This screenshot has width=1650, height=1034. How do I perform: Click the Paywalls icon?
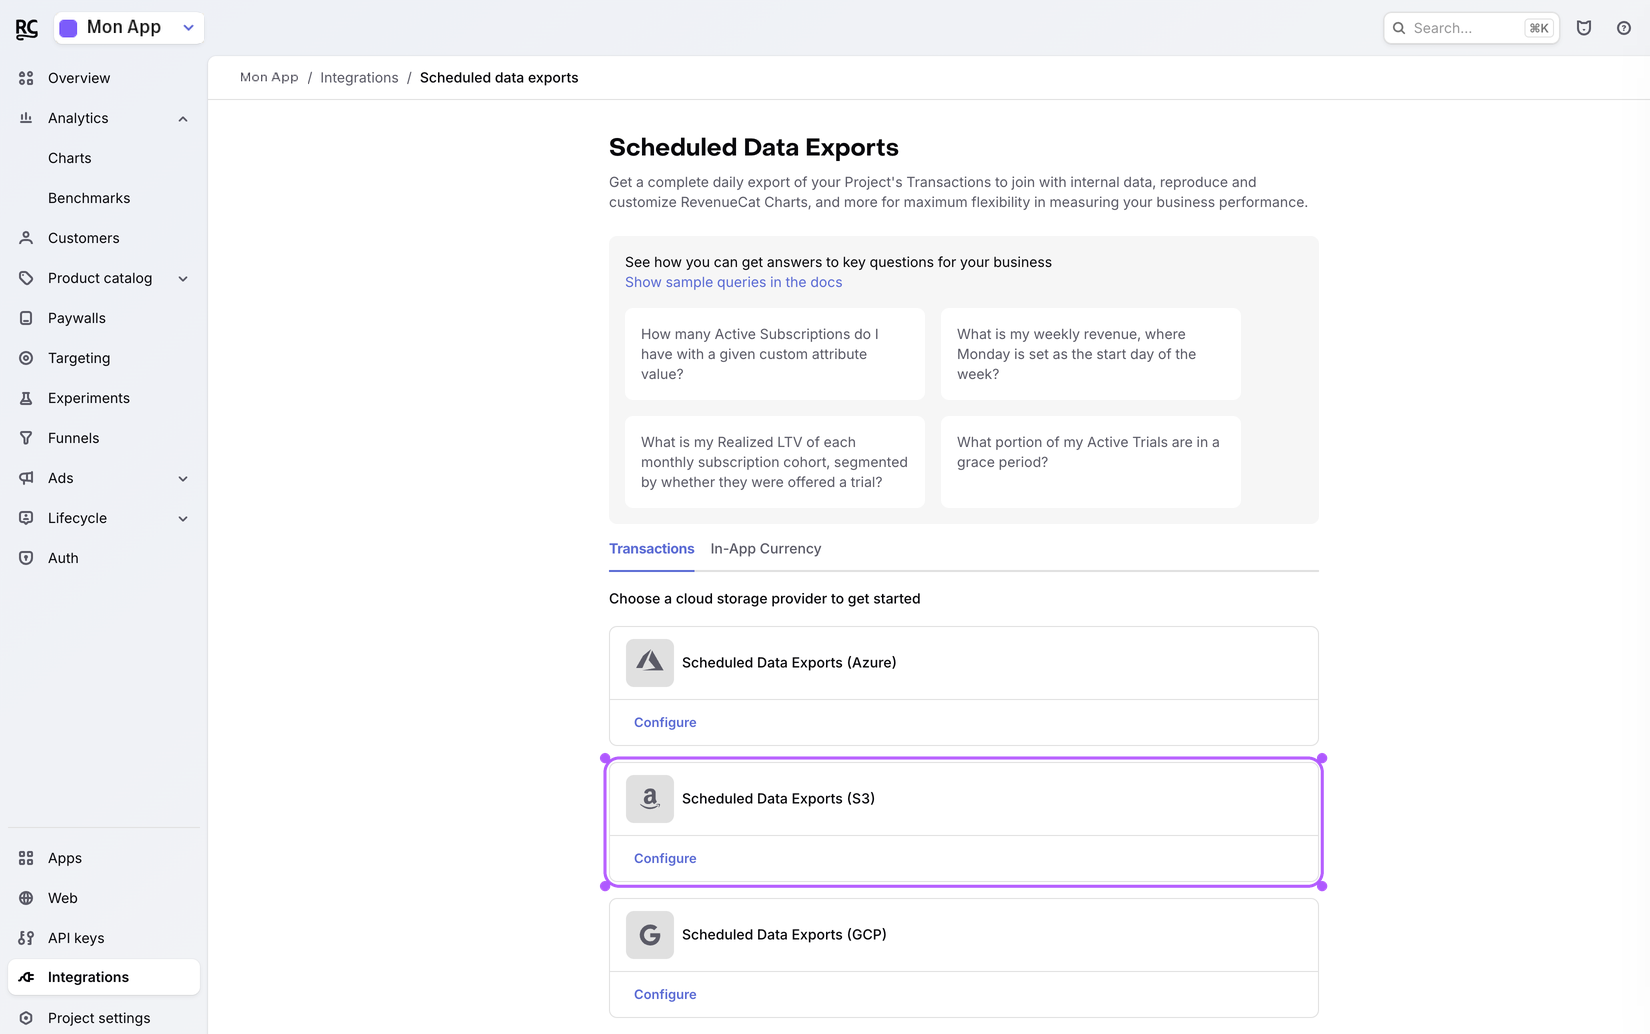tap(26, 318)
